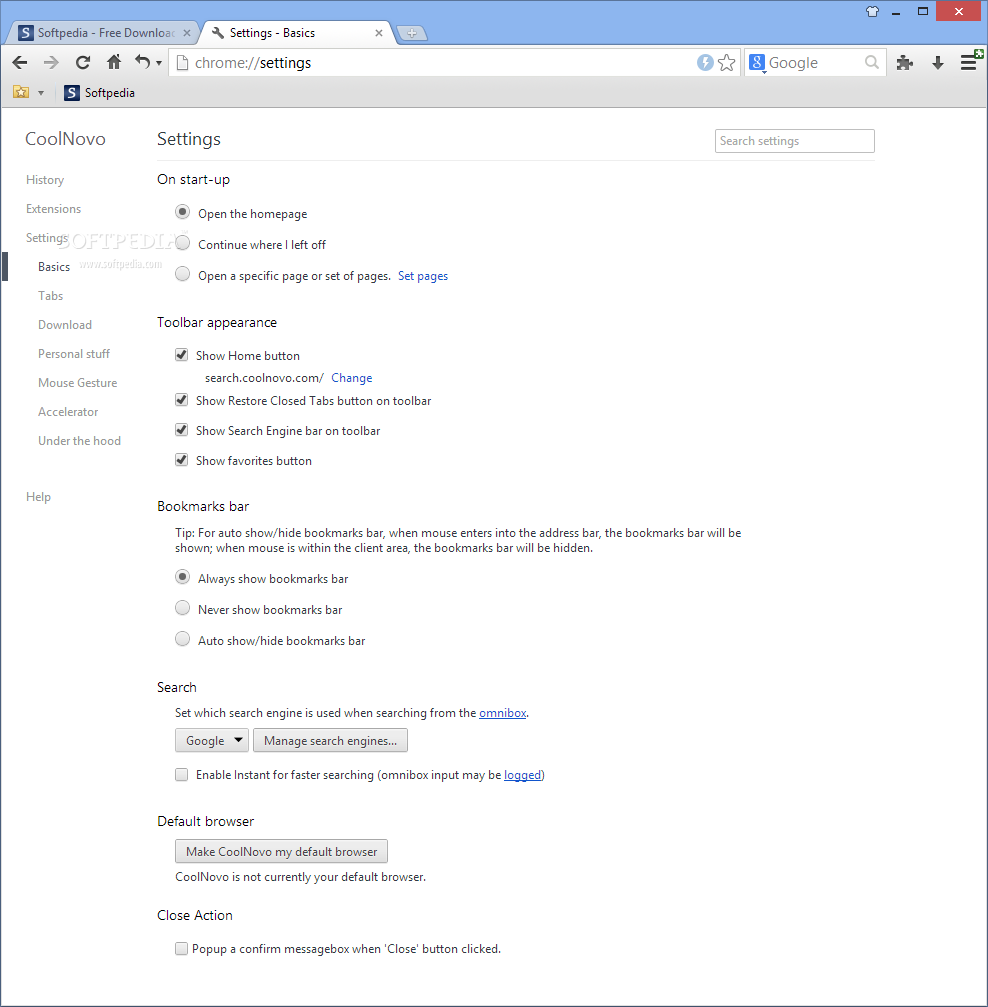Screen dimensions: 988x1007
Task: Open the main menu hamburger icon
Action: tap(969, 62)
